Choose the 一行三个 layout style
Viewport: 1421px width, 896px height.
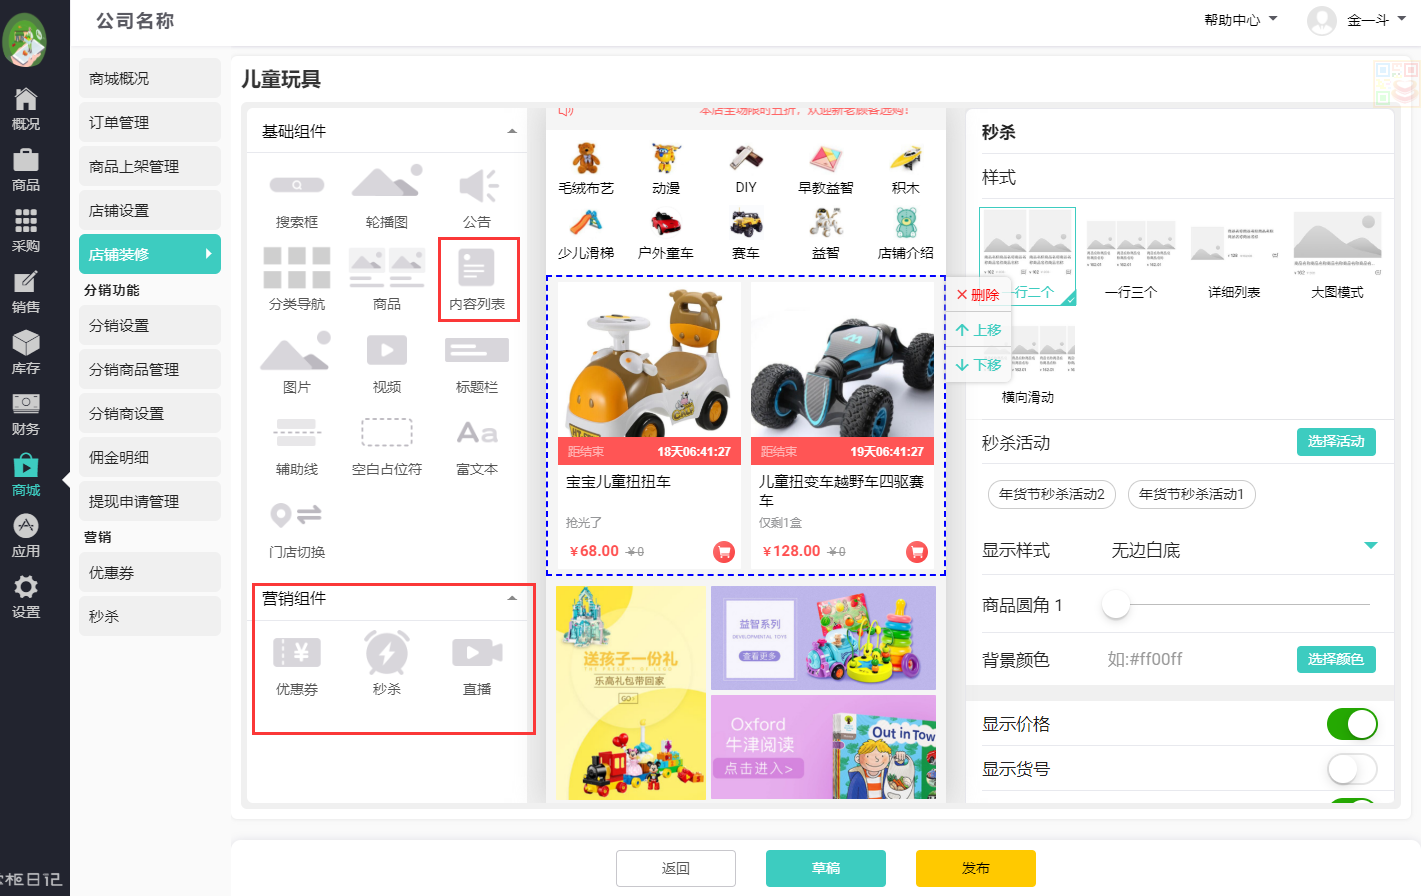tap(1130, 254)
